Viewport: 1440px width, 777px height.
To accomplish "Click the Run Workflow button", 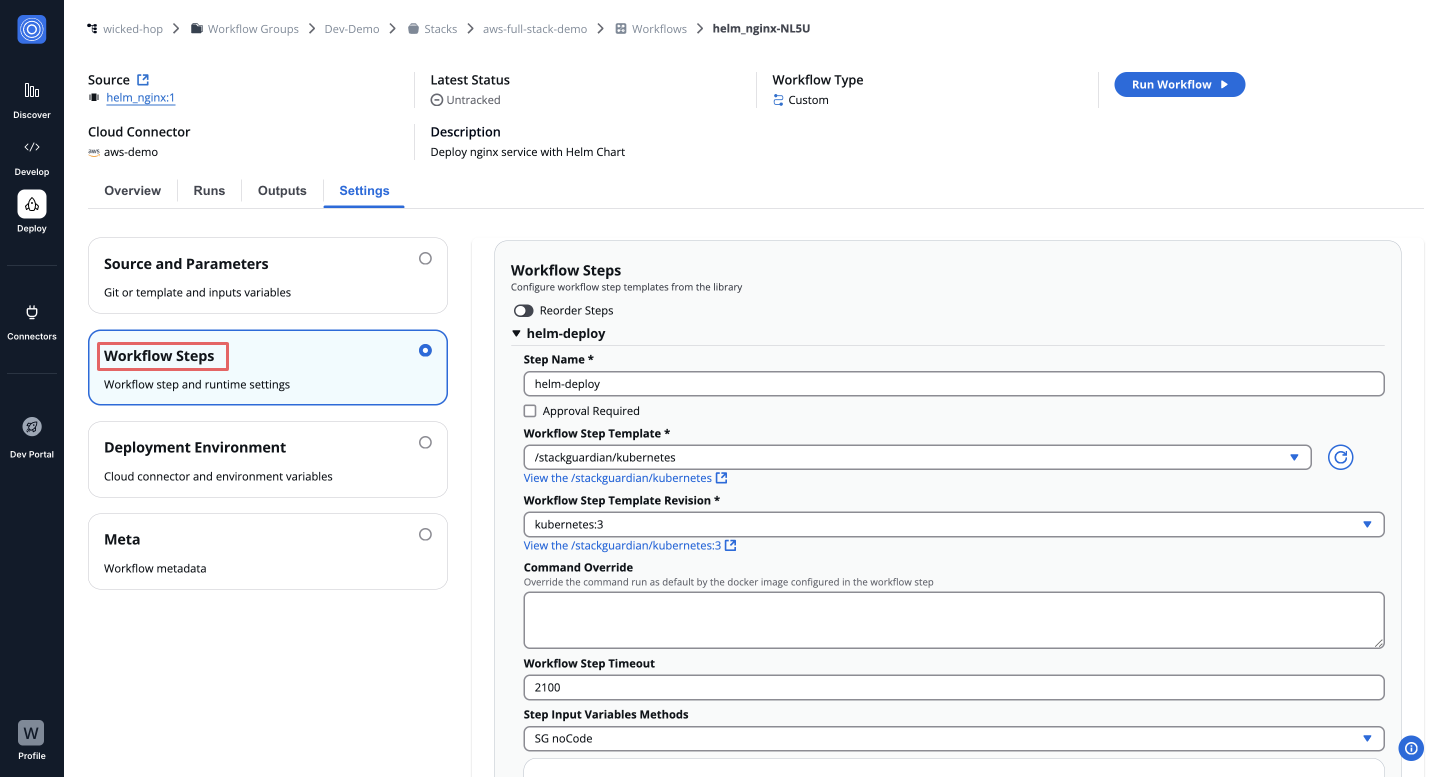I will pos(1179,85).
